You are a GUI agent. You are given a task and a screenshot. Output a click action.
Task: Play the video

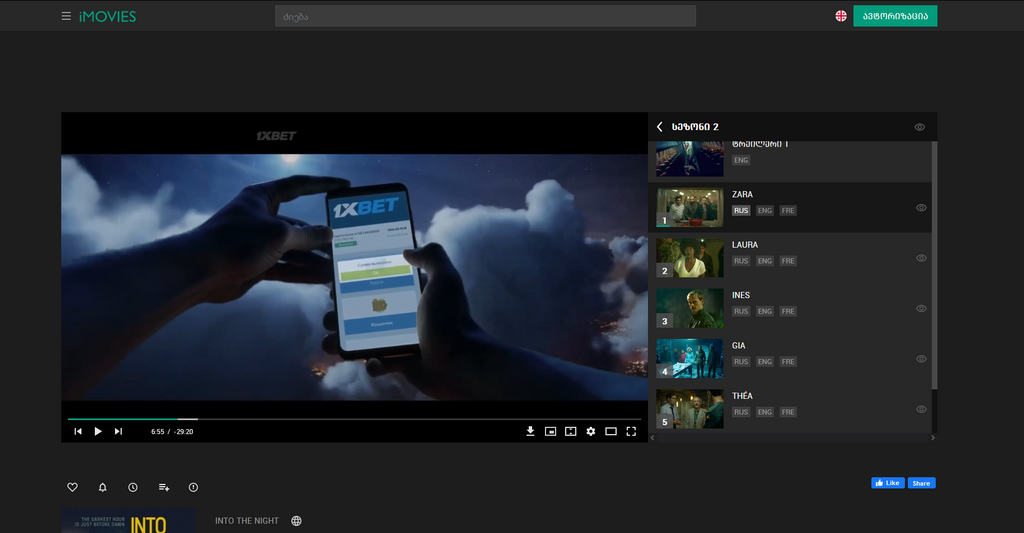[98, 431]
